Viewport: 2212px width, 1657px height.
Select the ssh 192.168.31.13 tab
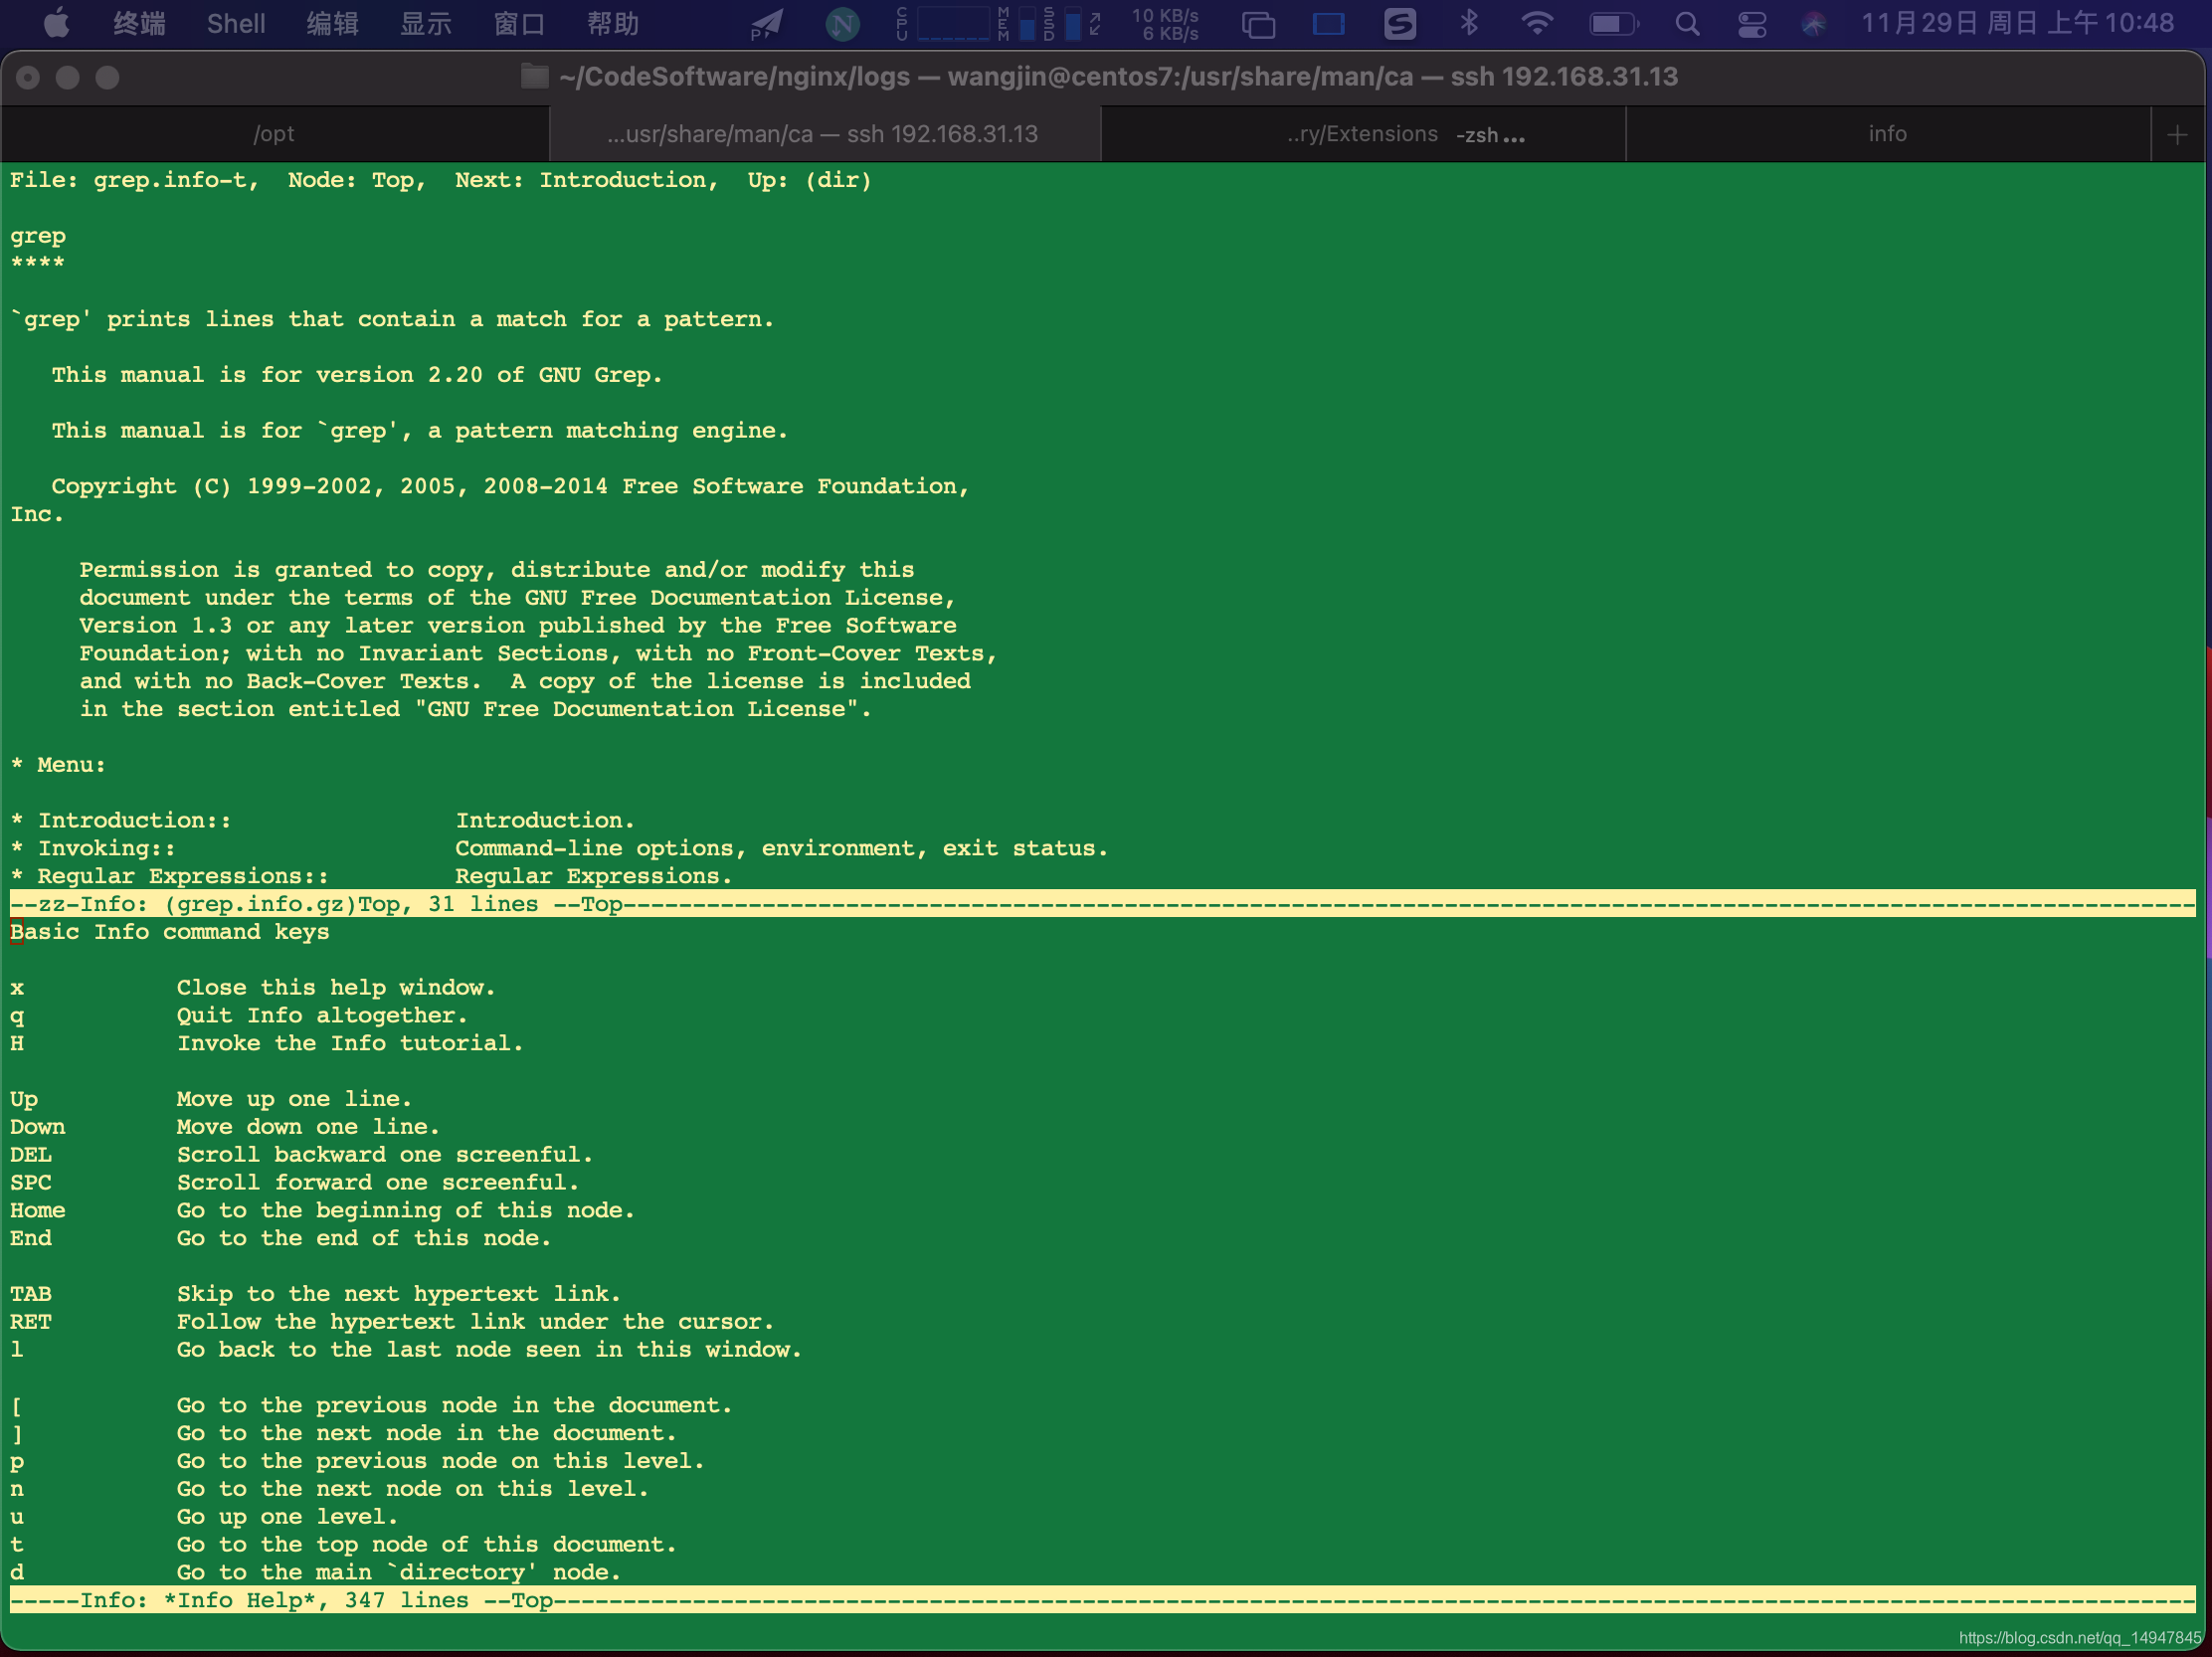[x=824, y=134]
